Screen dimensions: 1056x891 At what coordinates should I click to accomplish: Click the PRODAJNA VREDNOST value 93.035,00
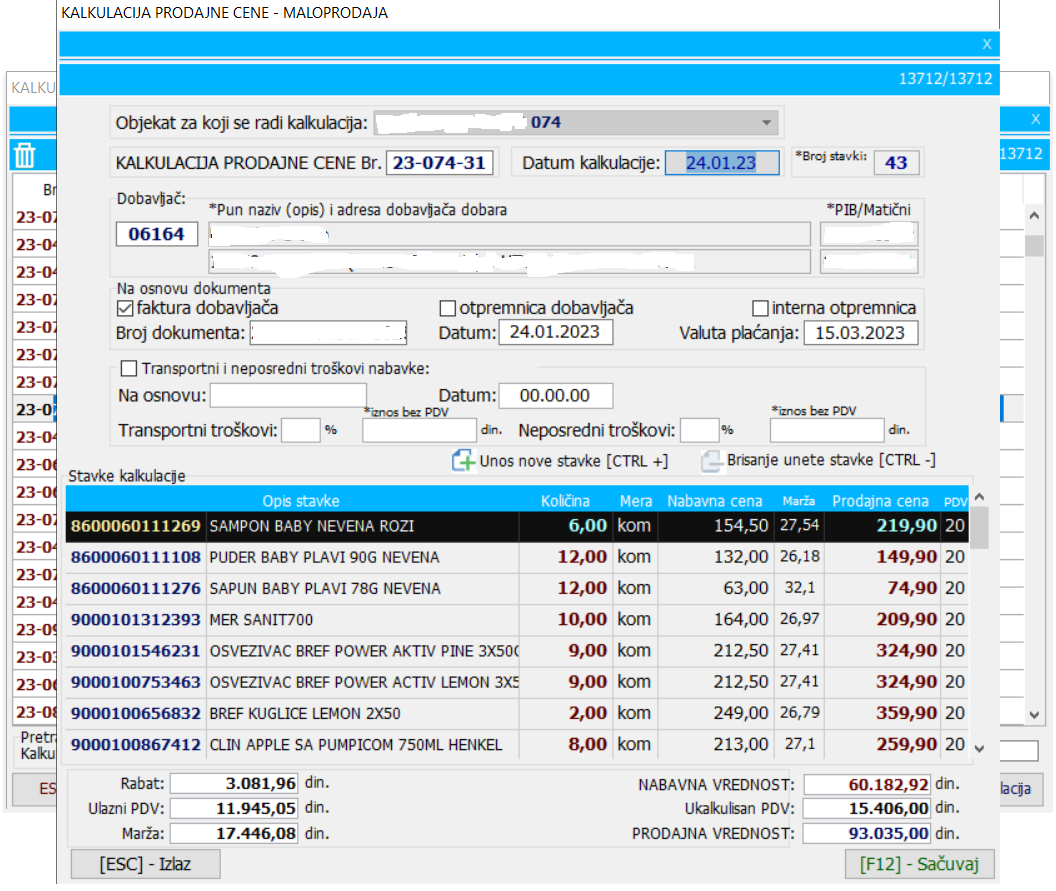(x=867, y=834)
